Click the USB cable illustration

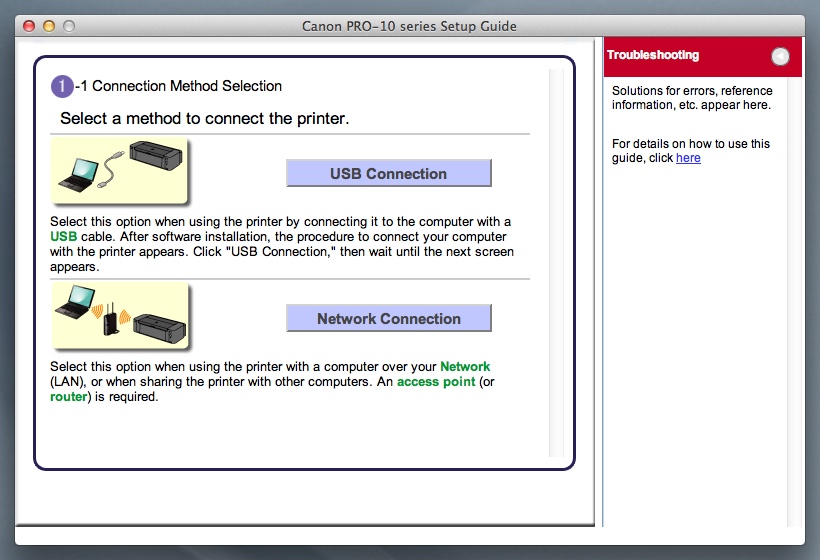tap(120, 171)
